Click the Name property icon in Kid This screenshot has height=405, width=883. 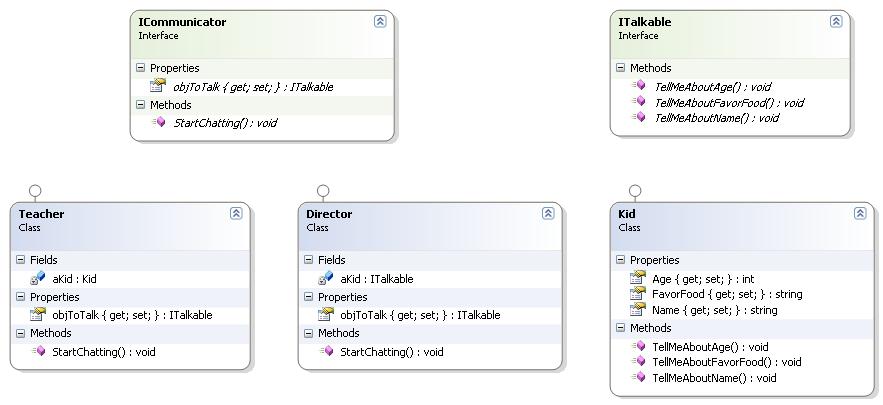click(638, 309)
